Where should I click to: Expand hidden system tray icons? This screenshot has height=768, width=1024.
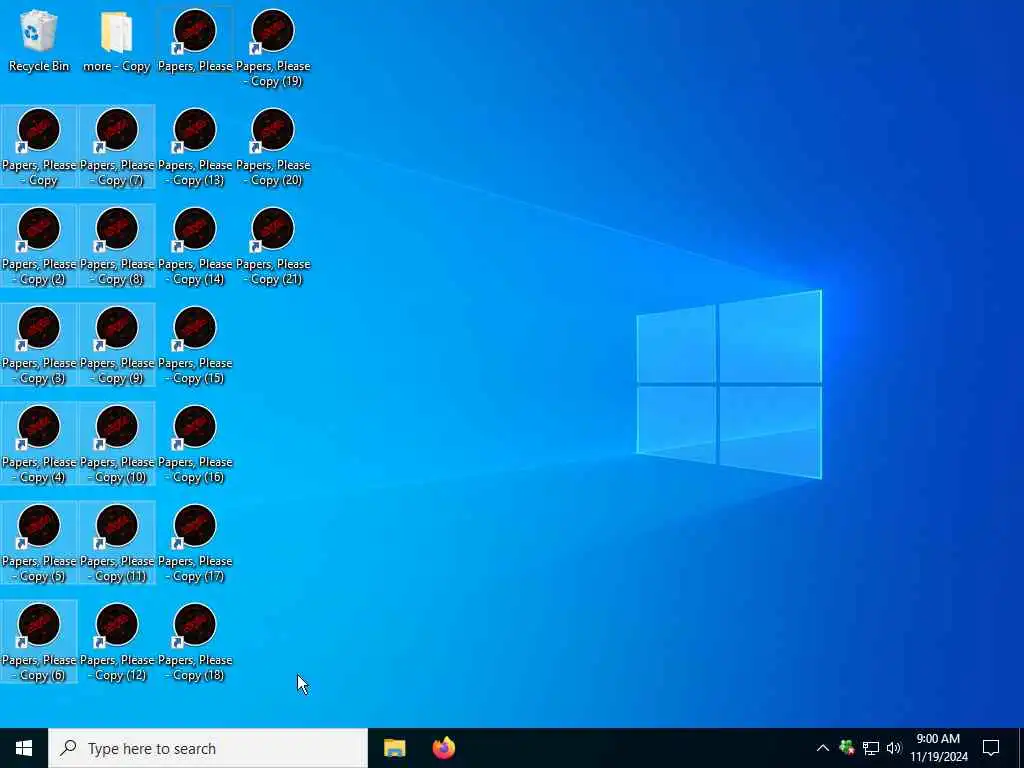[x=822, y=748]
